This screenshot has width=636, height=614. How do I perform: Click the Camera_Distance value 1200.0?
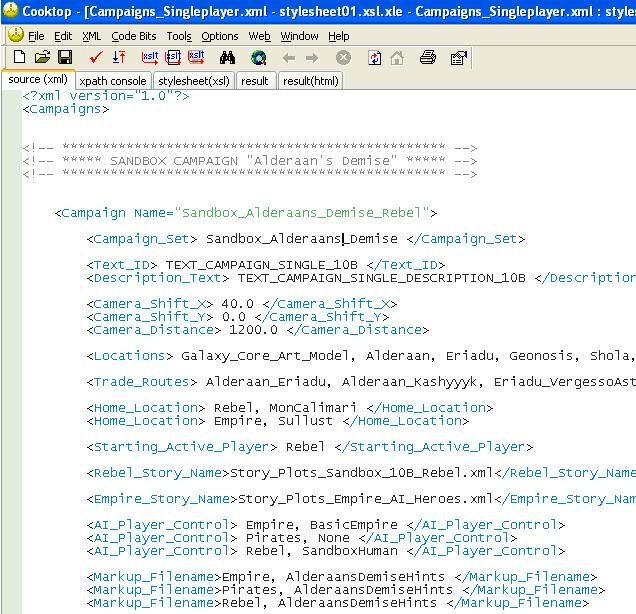click(254, 329)
